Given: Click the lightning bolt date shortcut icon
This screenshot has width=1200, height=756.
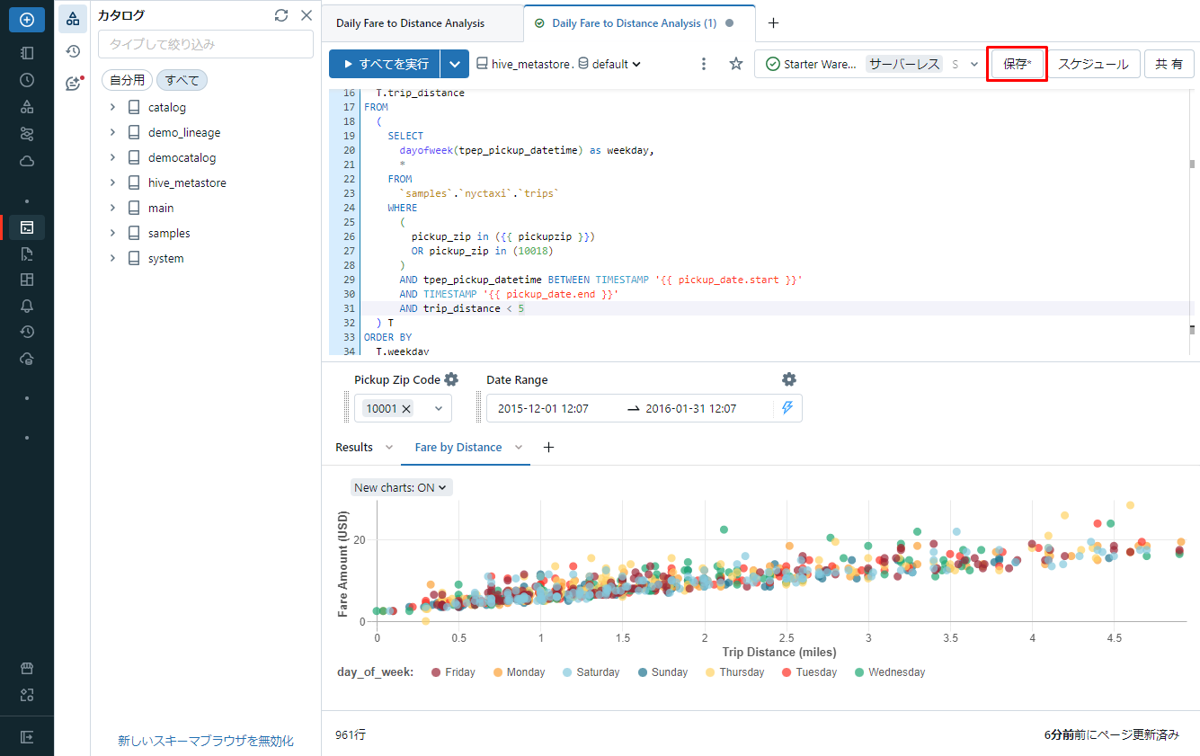Looking at the screenshot, I should coord(787,408).
